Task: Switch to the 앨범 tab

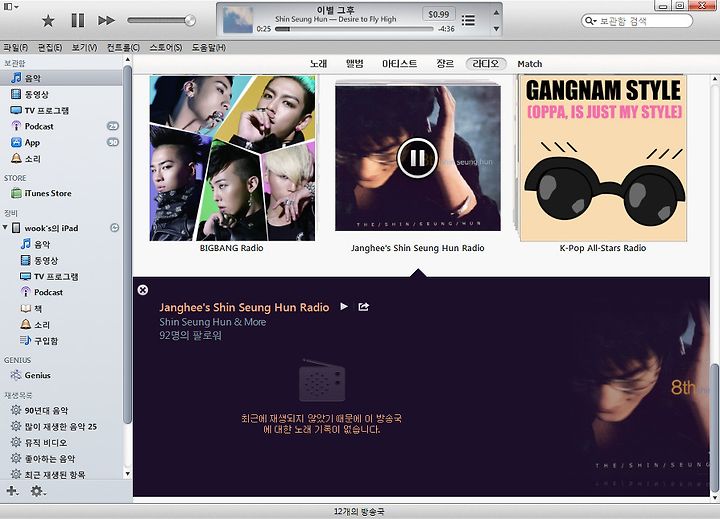Action: (x=354, y=64)
